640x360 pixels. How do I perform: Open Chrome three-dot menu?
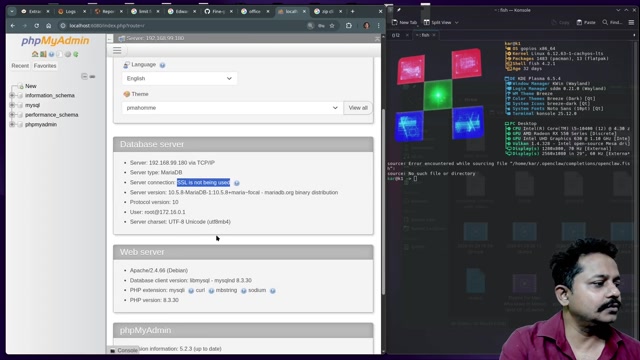[x=378, y=25]
